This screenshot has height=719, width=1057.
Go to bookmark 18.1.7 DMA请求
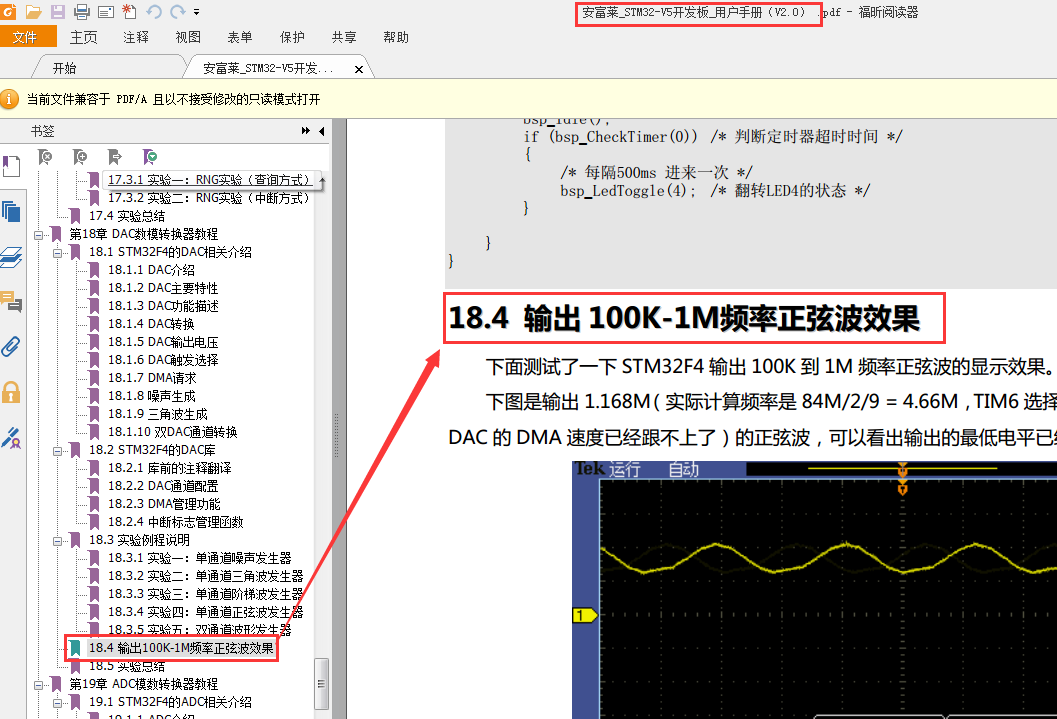152,378
